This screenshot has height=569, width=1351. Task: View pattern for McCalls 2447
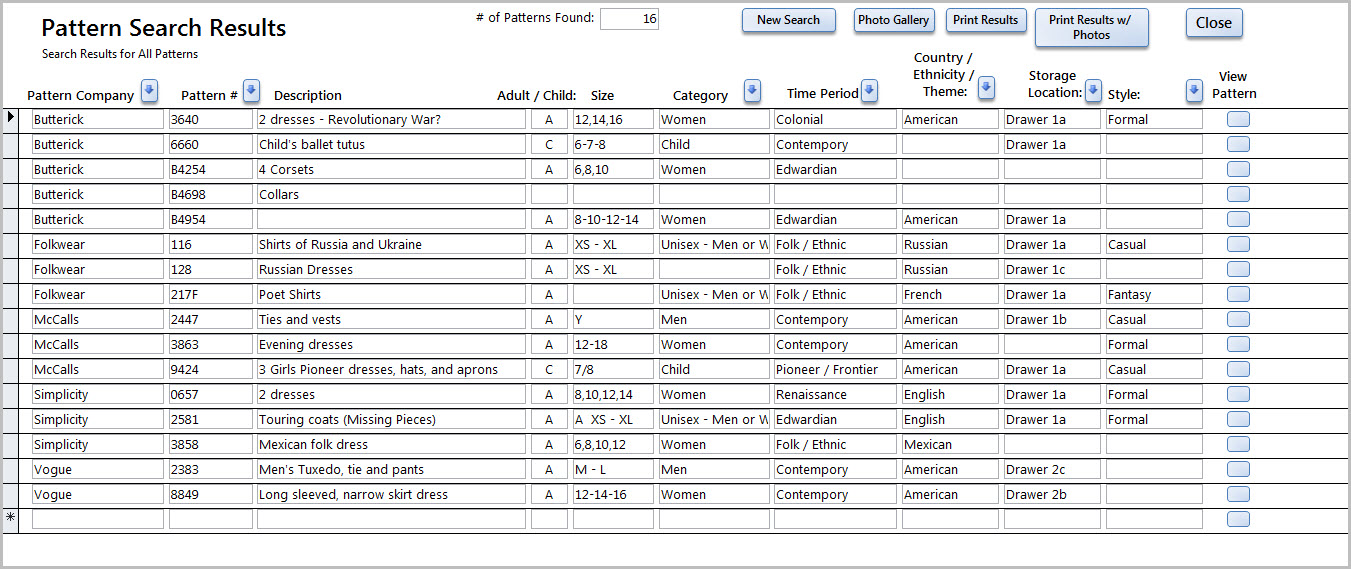click(x=1238, y=320)
